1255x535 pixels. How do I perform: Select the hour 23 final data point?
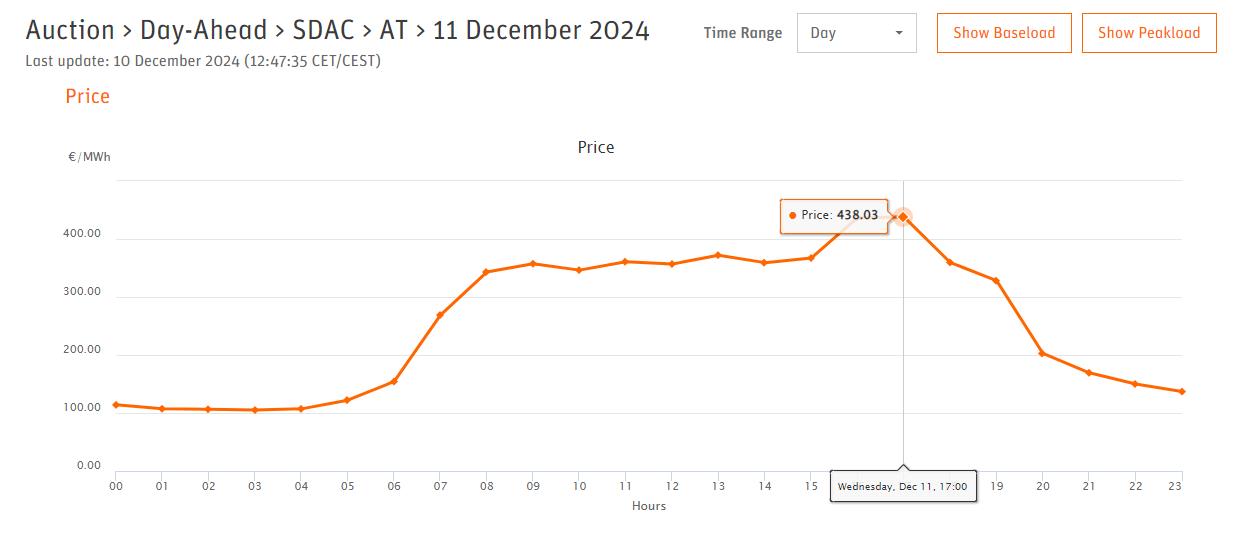pyautogui.click(x=1181, y=391)
